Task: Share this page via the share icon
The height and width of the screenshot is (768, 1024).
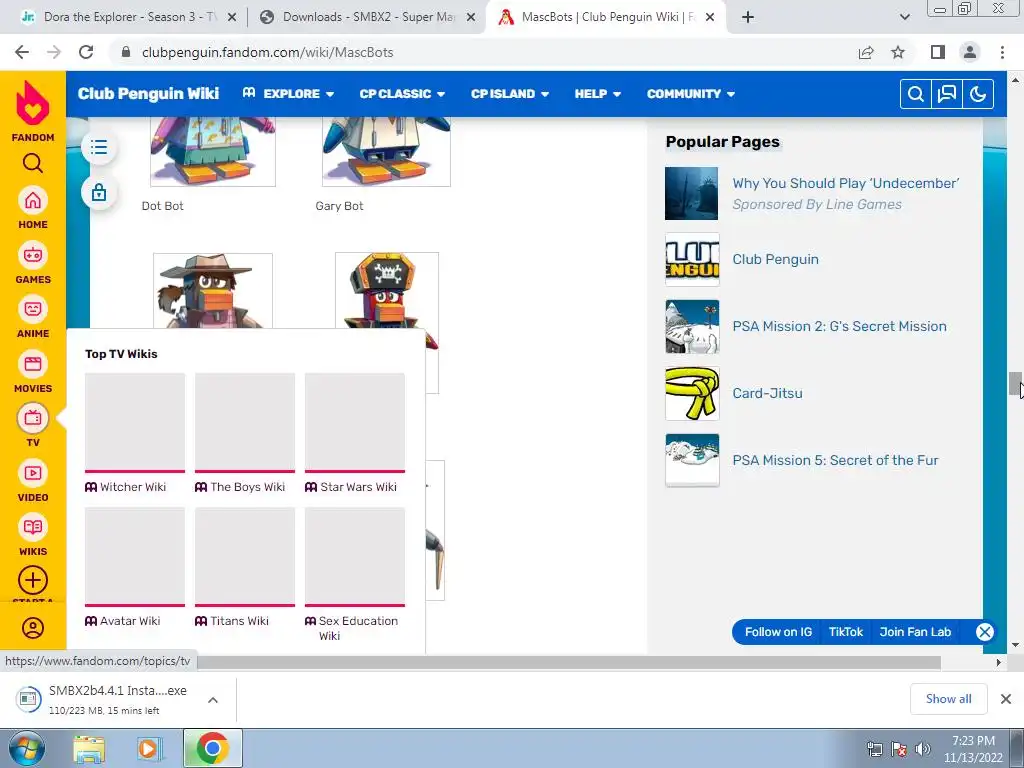Action: click(x=866, y=52)
